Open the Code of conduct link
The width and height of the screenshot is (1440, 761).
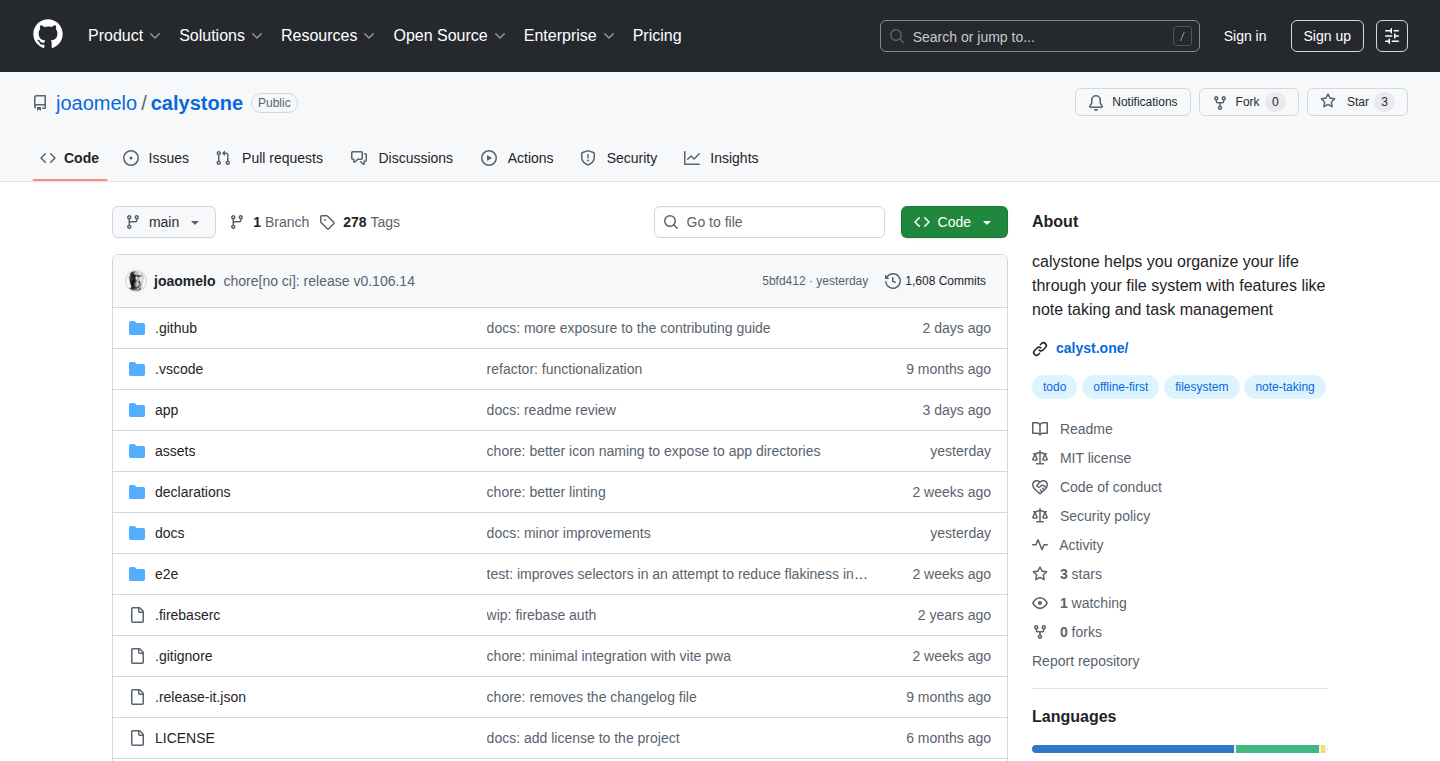(1098, 487)
